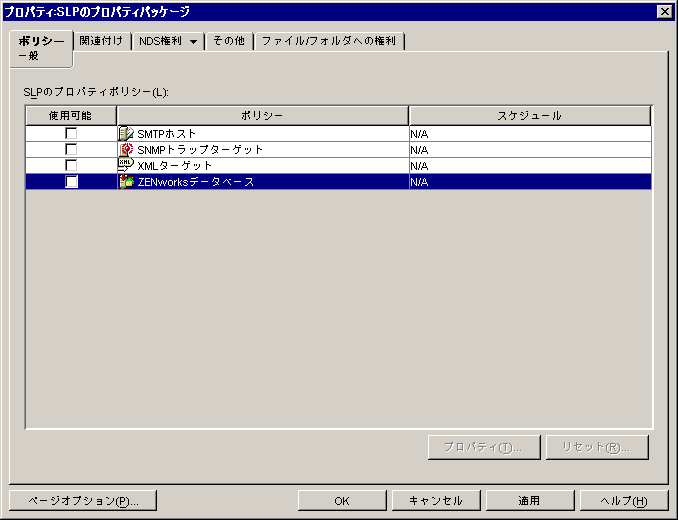678x520 pixels.
Task: Close the SLPのプロパティパッケージ dialog
Action: 664,12
